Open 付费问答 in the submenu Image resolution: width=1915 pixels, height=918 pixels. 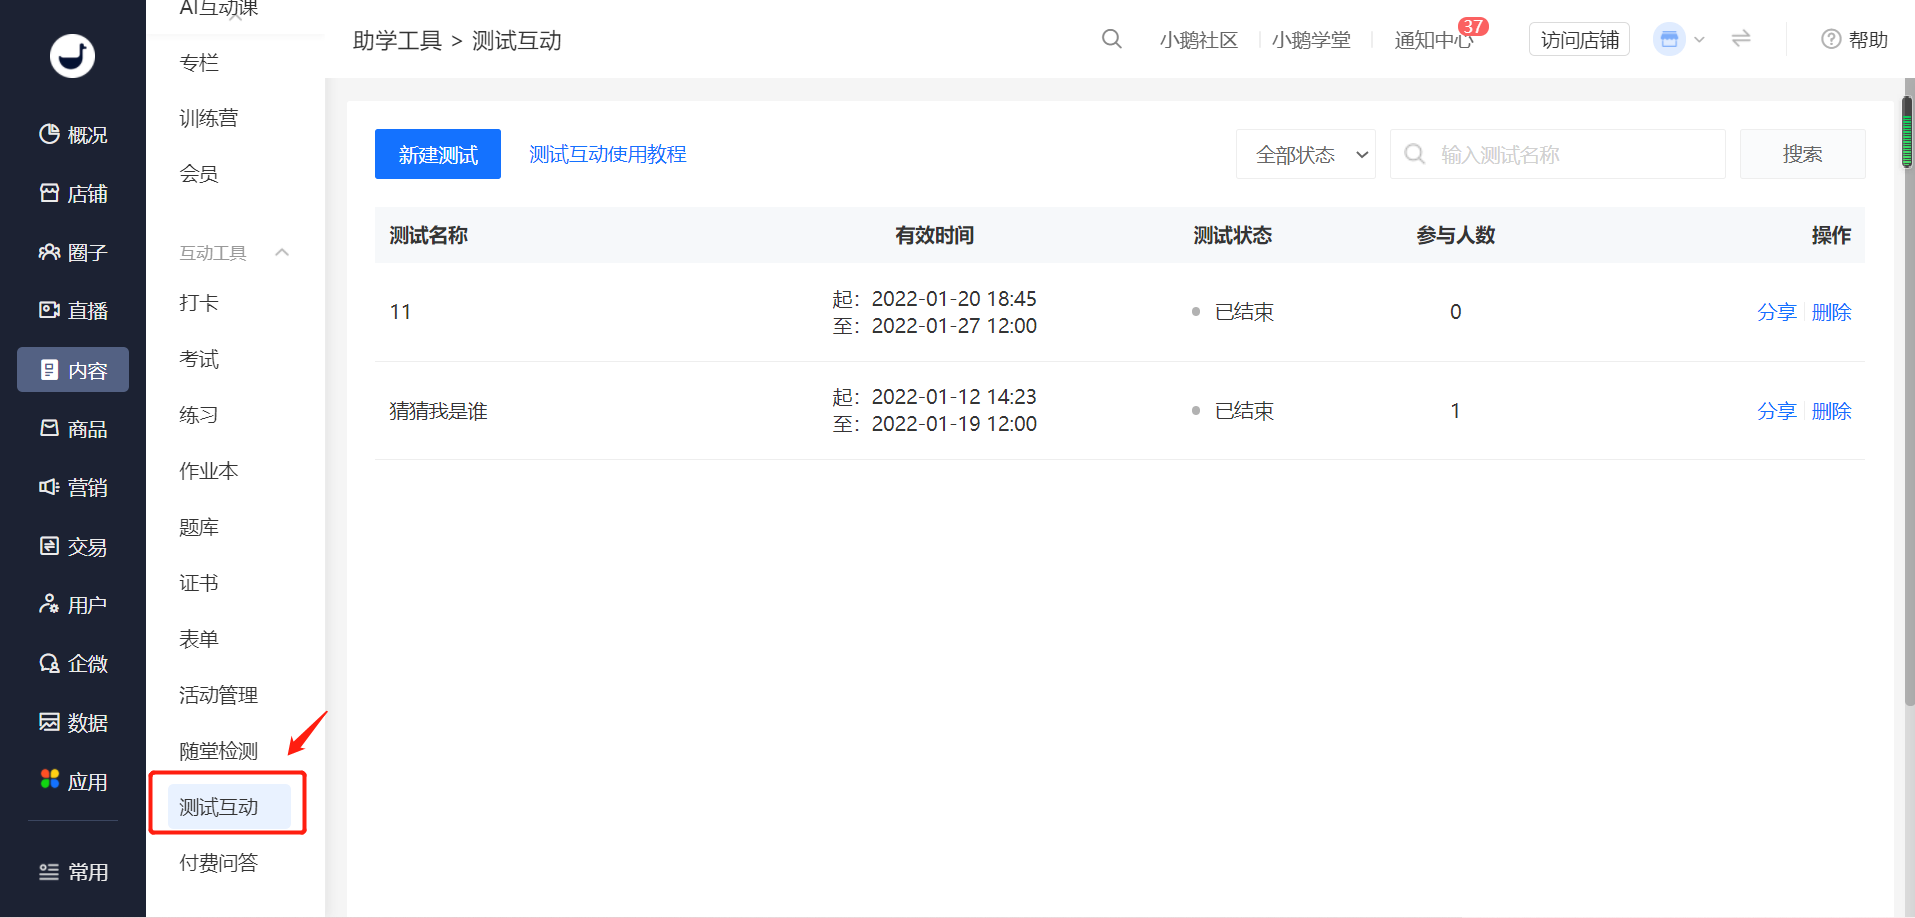tap(219, 863)
